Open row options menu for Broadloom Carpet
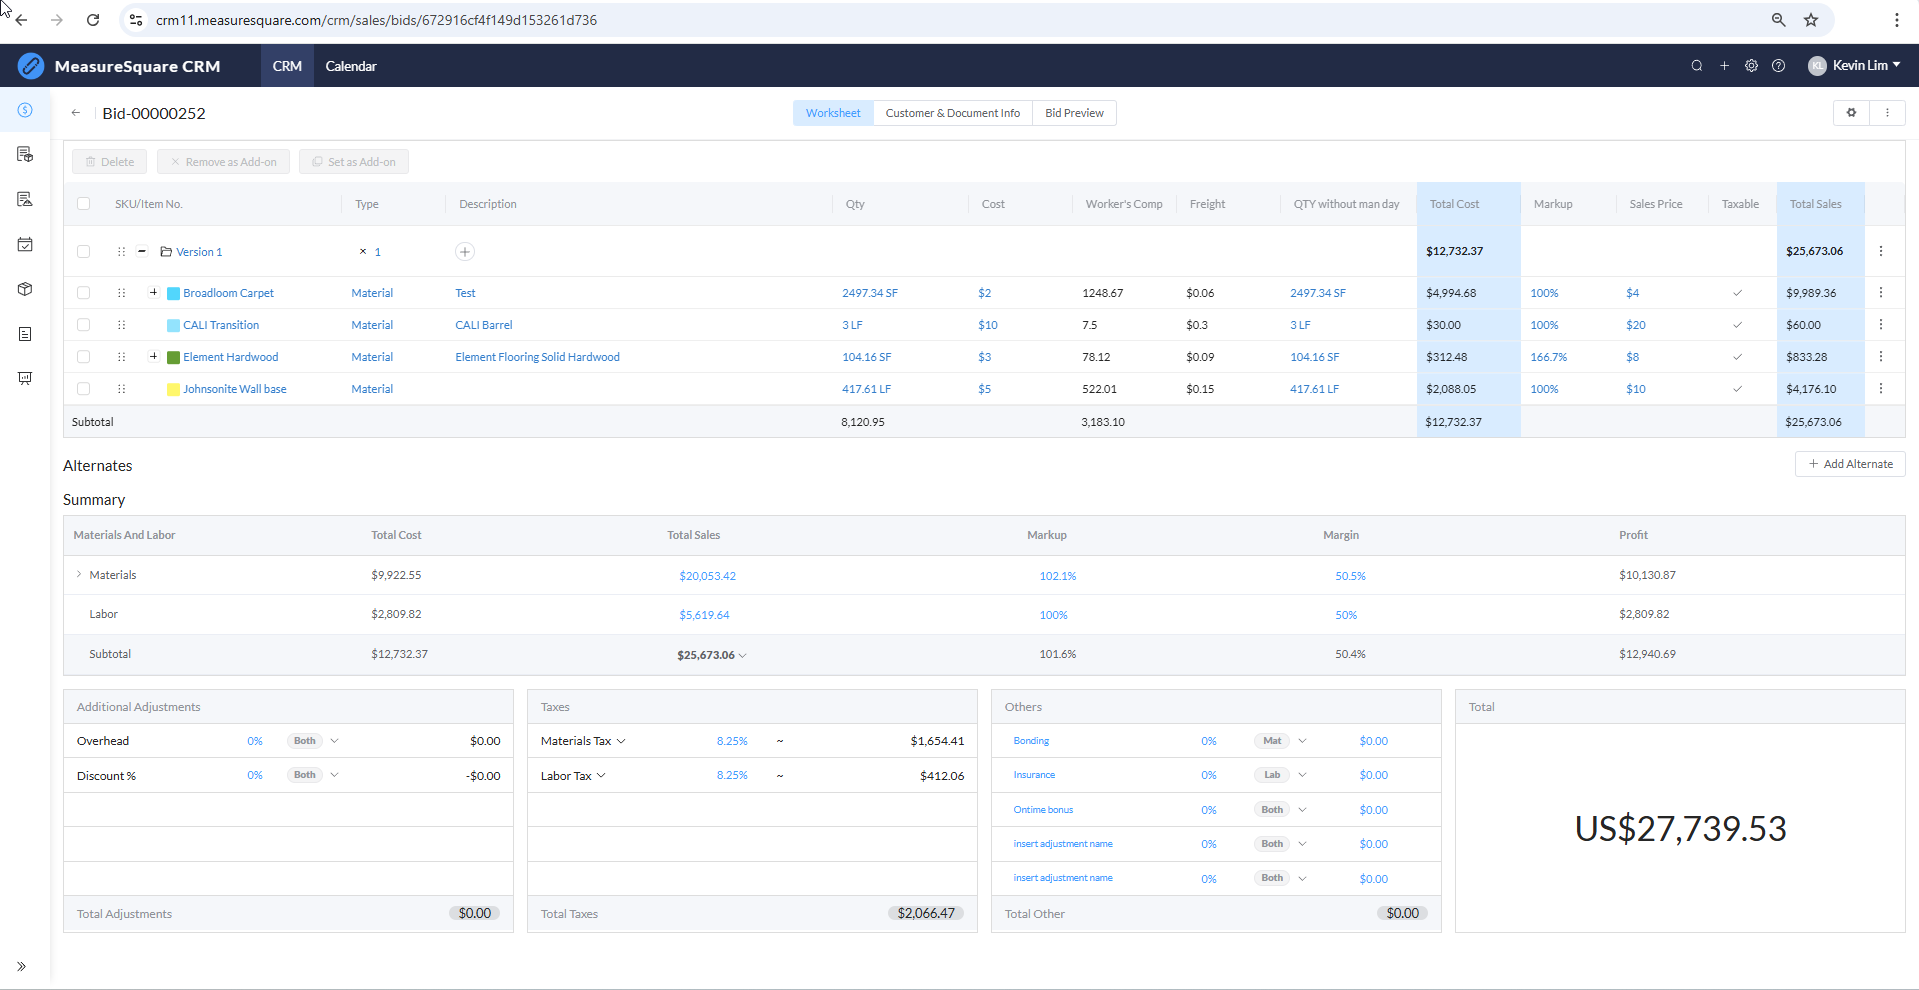 click(x=1881, y=293)
